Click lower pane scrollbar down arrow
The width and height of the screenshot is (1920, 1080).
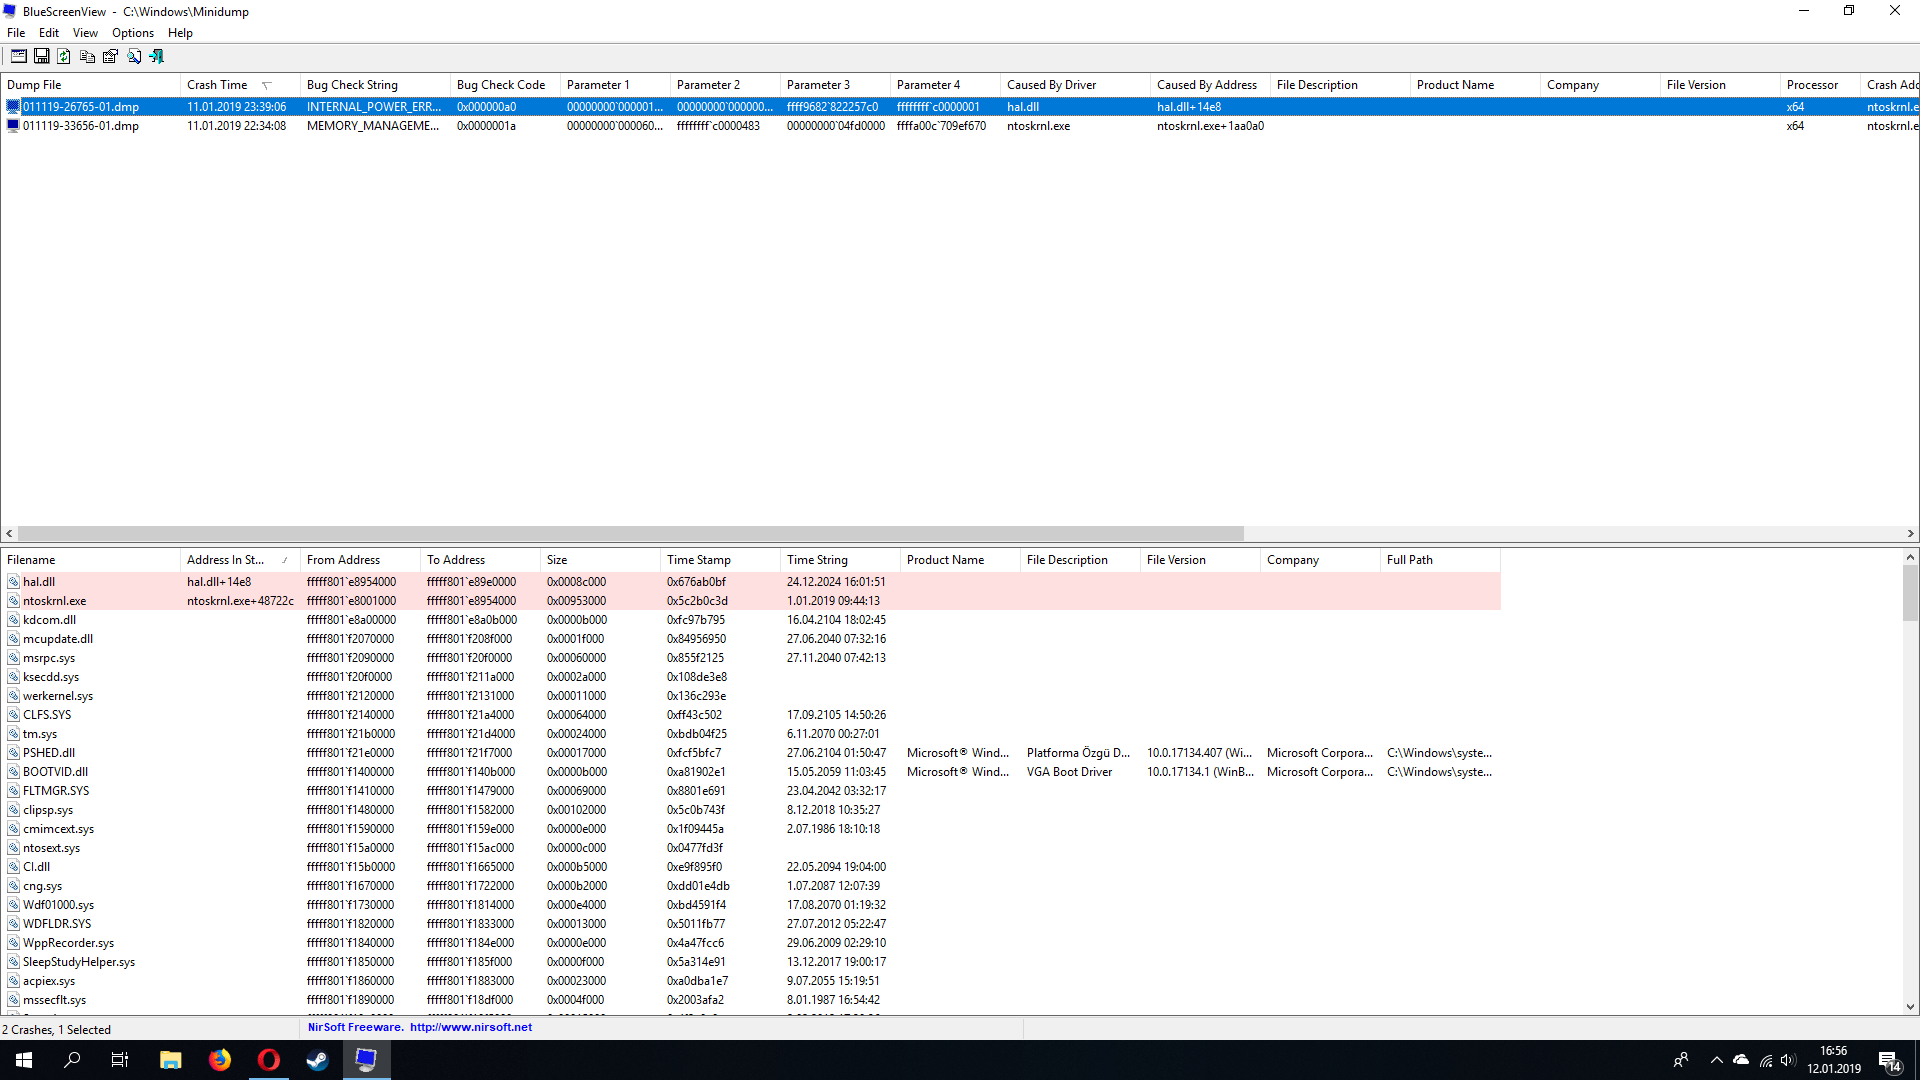click(1910, 1007)
